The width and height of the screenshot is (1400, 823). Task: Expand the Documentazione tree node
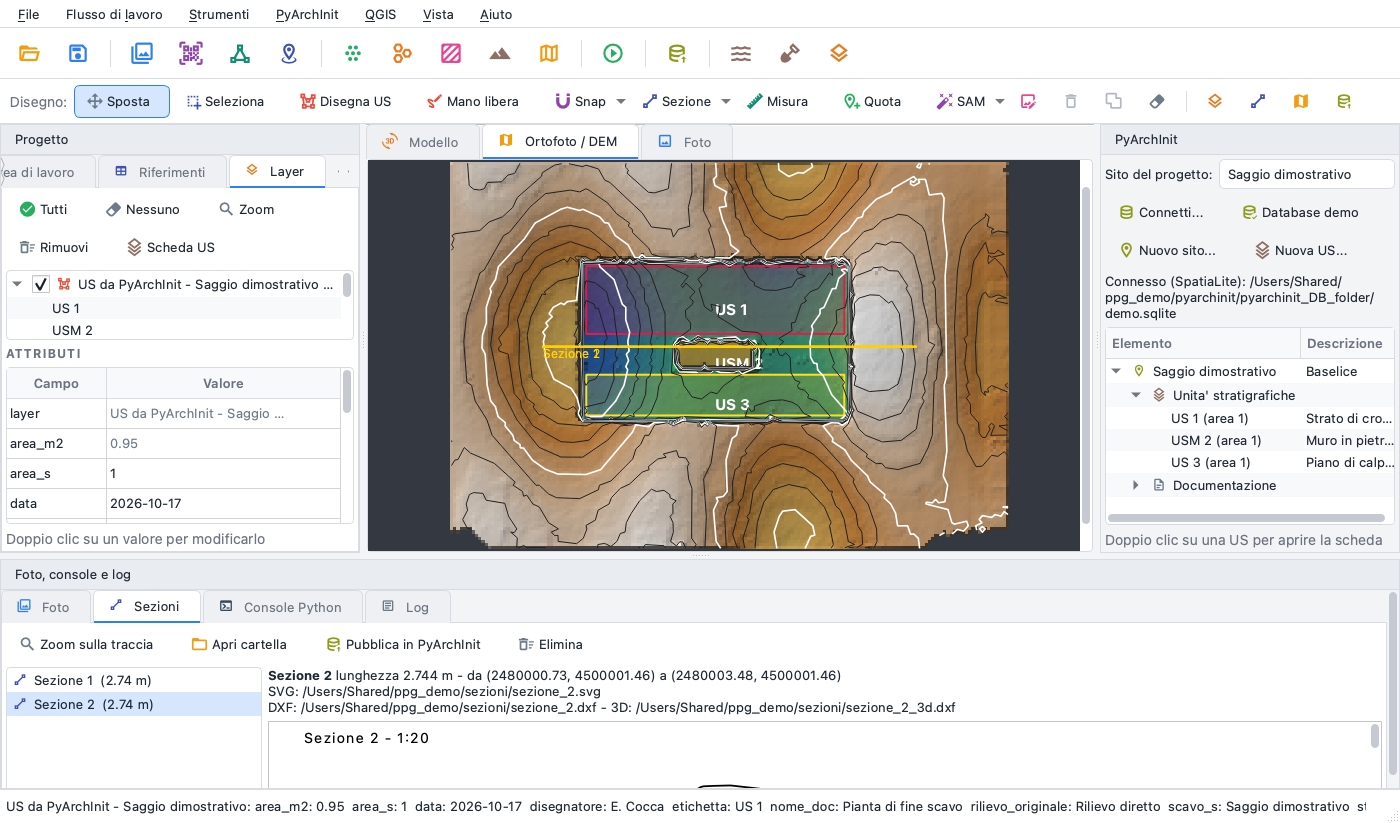[x=1136, y=485]
